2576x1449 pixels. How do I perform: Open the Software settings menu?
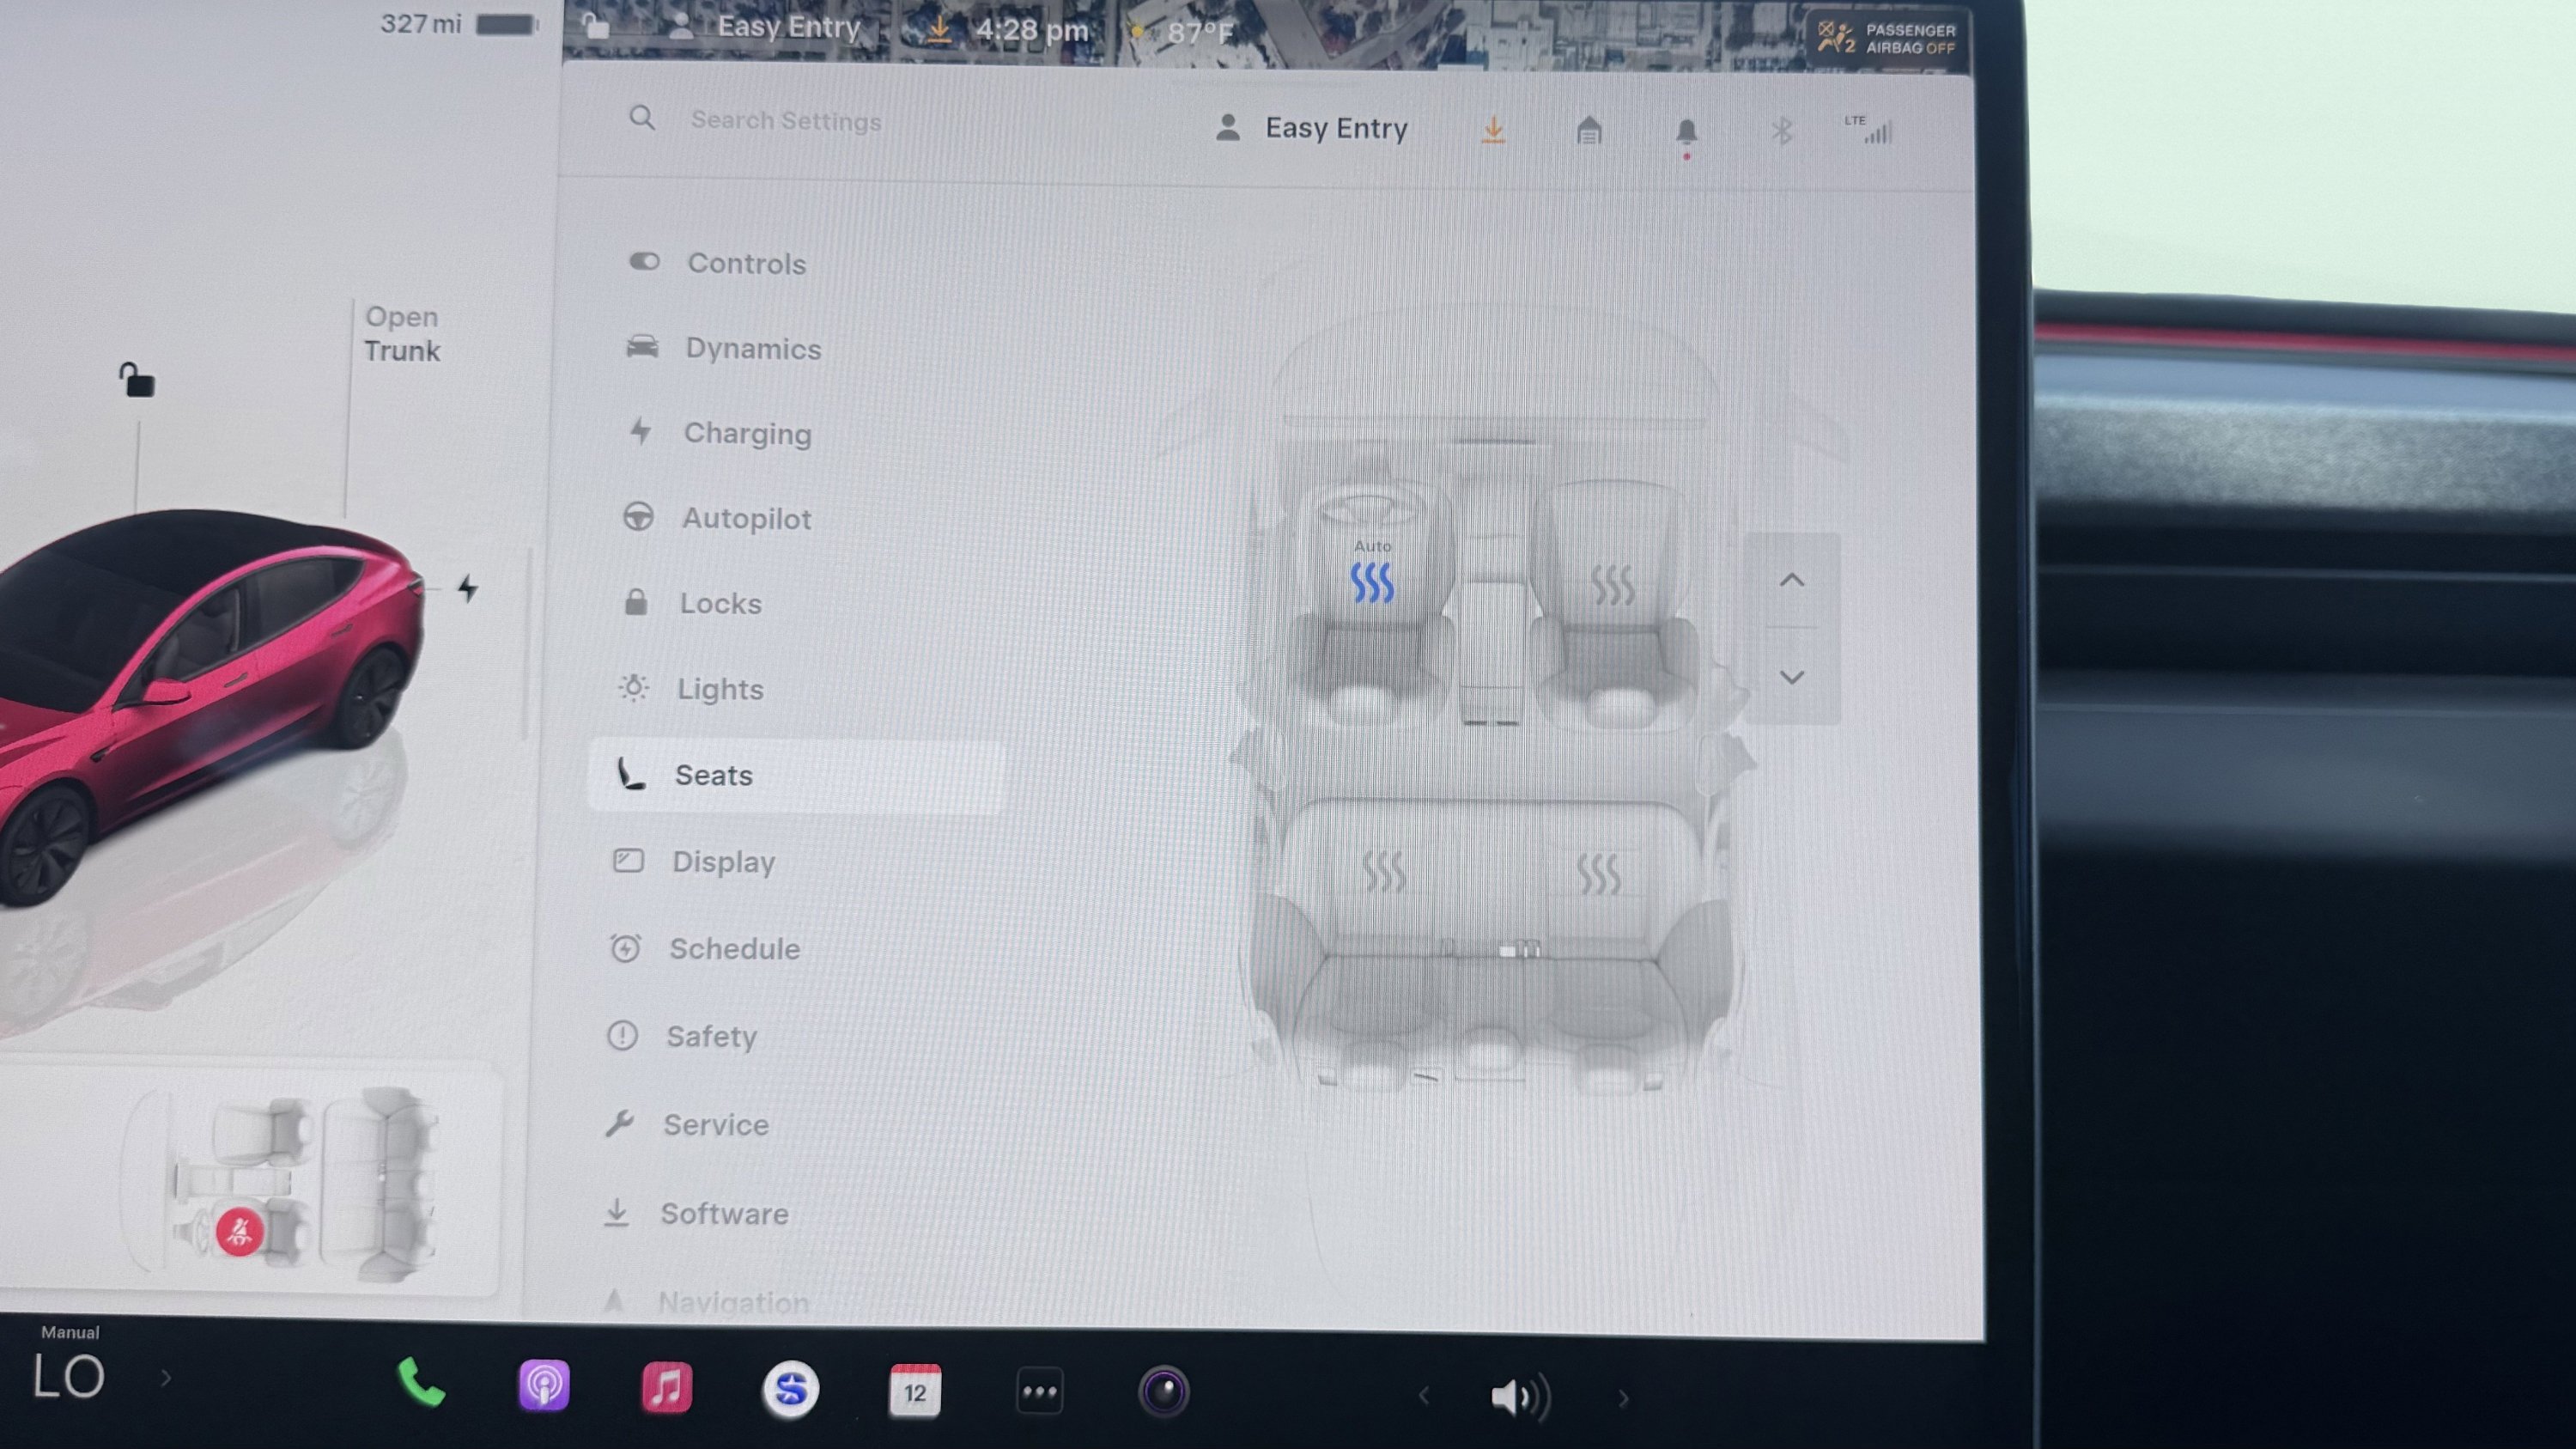[x=696, y=1213]
